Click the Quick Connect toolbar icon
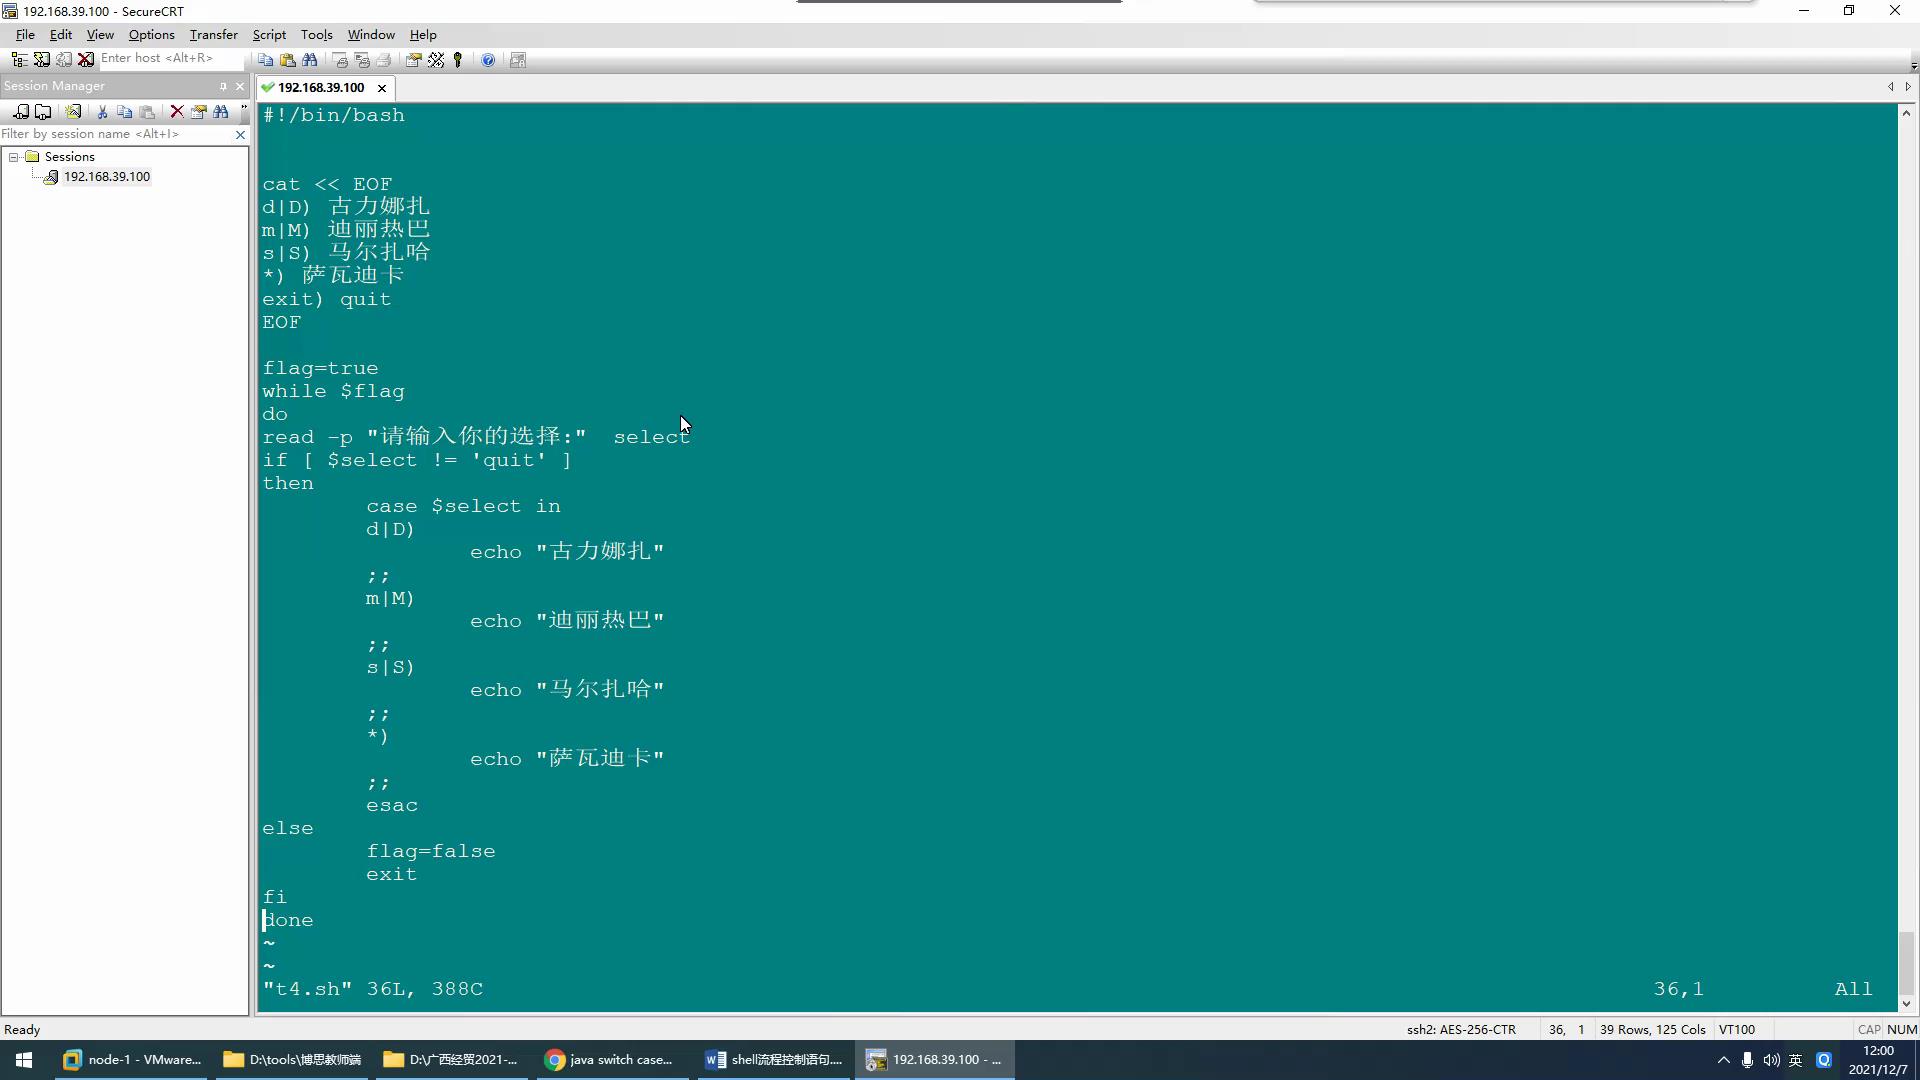Screen dimensions: 1920x1080 pyautogui.click(x=42, y=60)
